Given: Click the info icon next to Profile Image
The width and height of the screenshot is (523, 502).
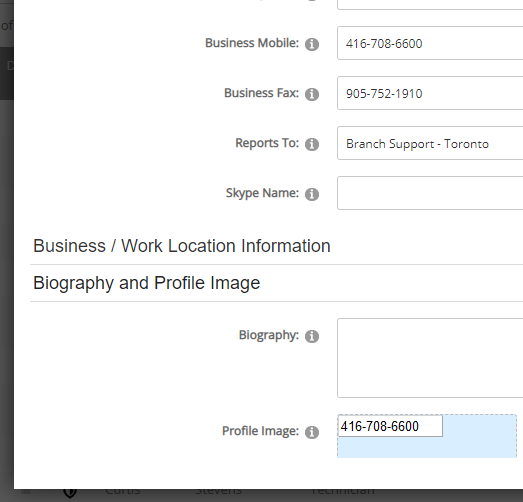Looking at the screenshot, I should pyautogui.click(x=312, y=432).
